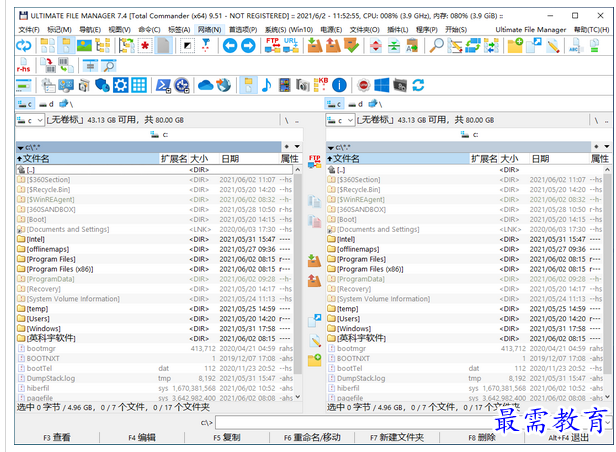Click the split file red arrows icon
This screenshot has width=616, height=452.
tap(376, 46)
